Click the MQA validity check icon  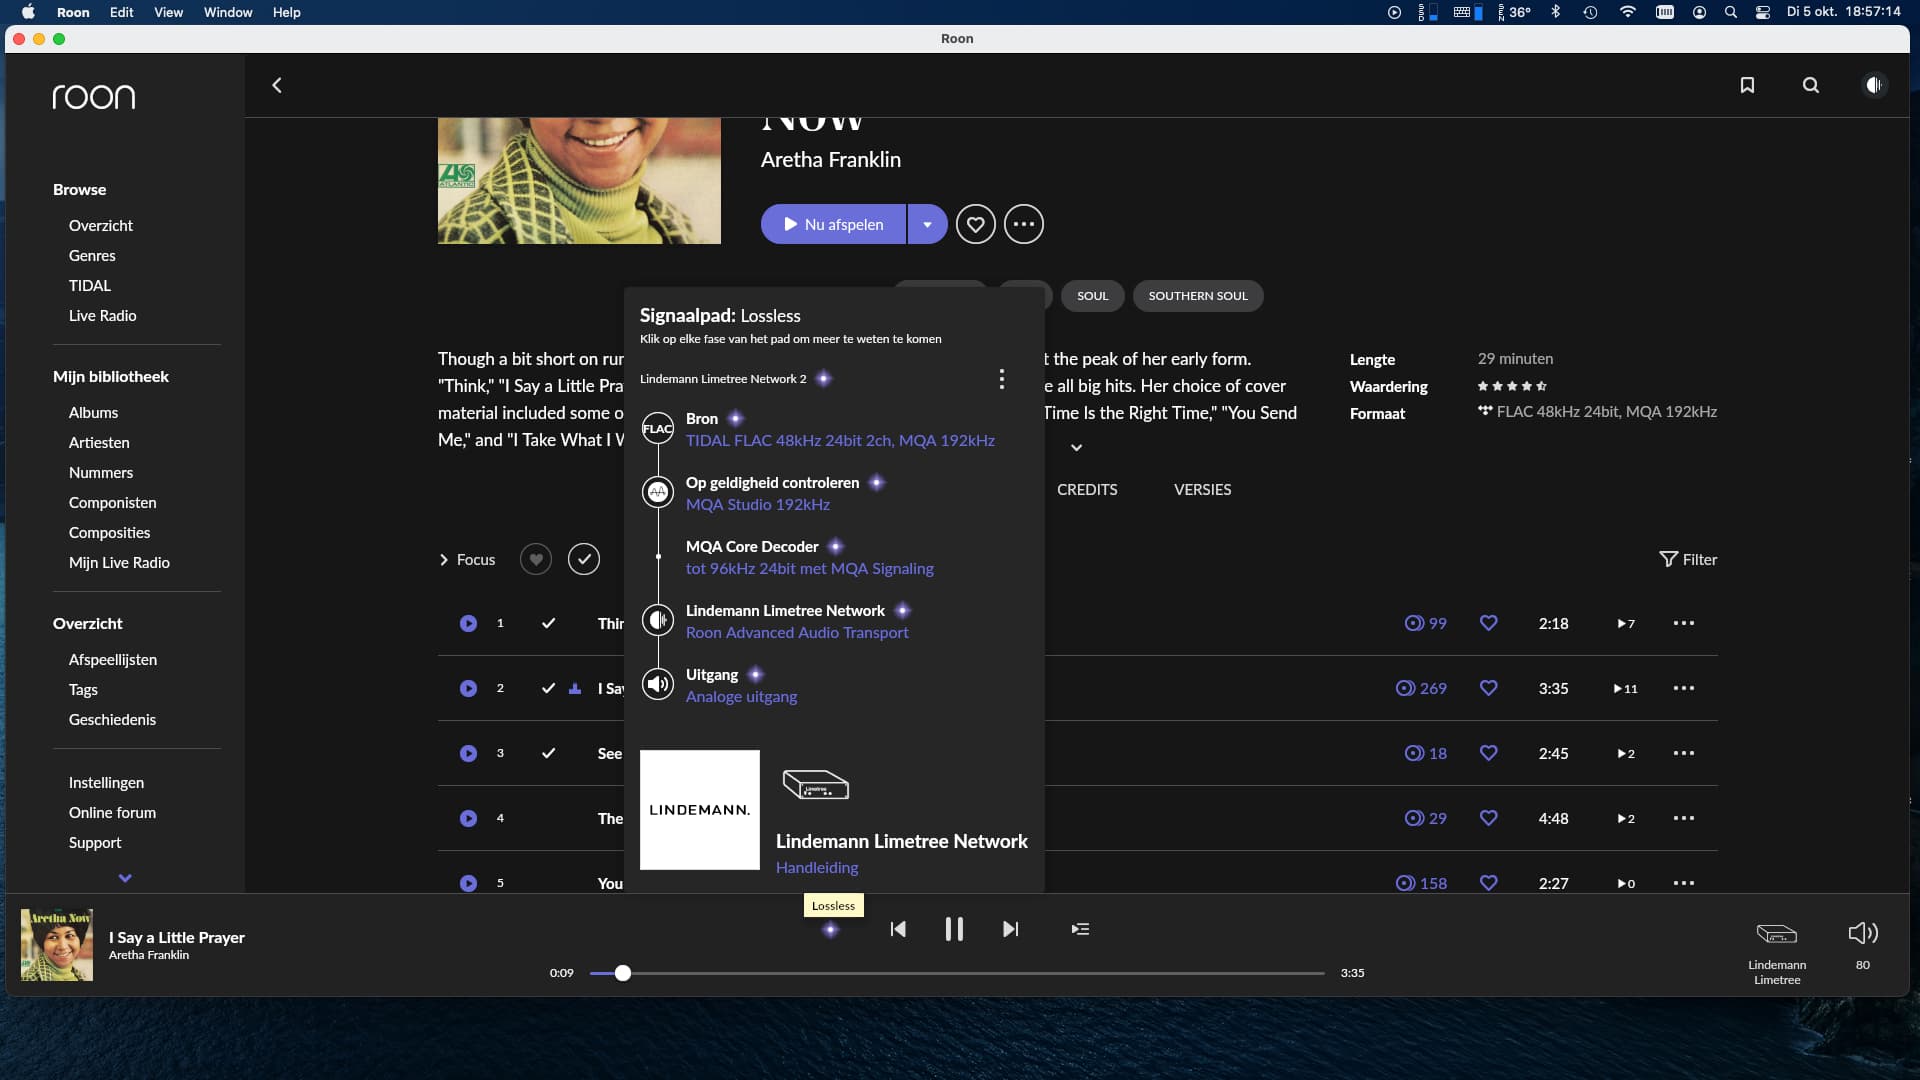click(658, 492)
